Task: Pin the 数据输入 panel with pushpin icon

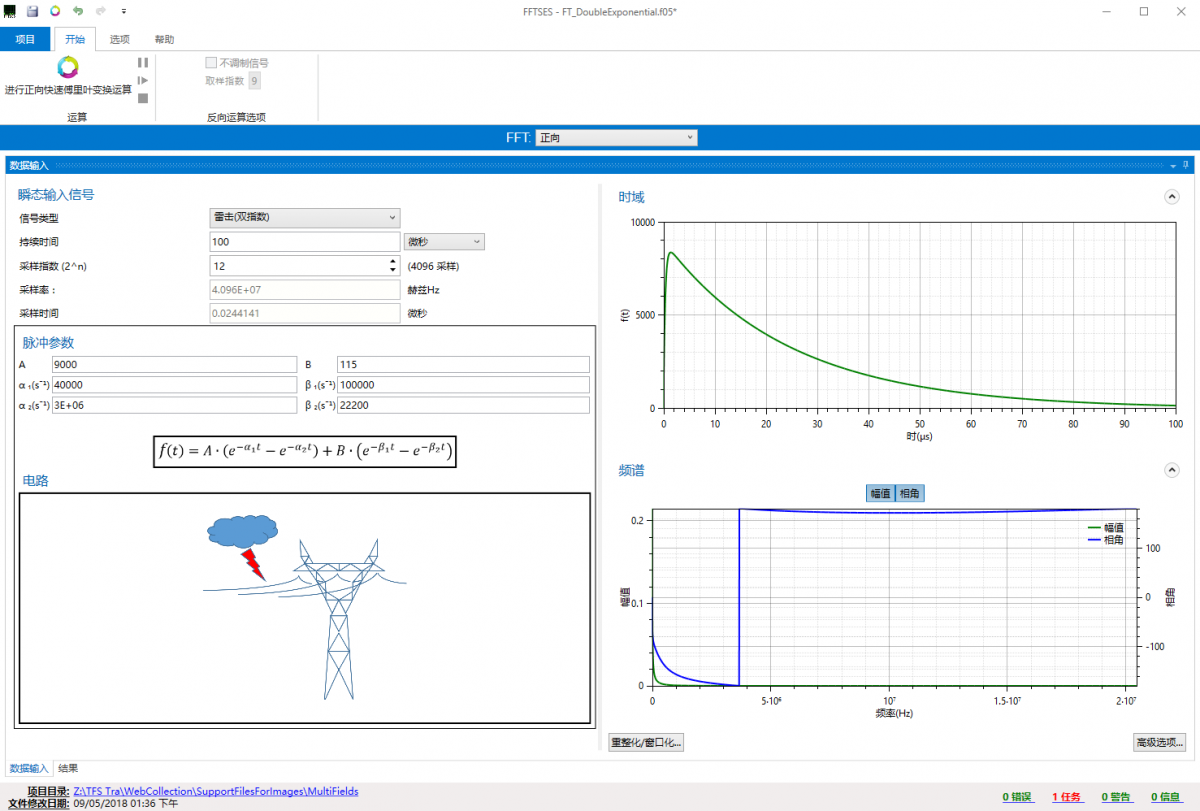Action: click(x=1186, y=165)
